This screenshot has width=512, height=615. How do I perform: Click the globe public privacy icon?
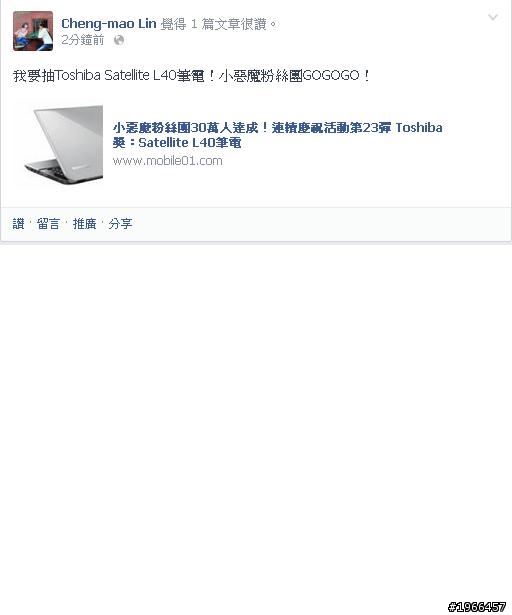pos(119,40)
